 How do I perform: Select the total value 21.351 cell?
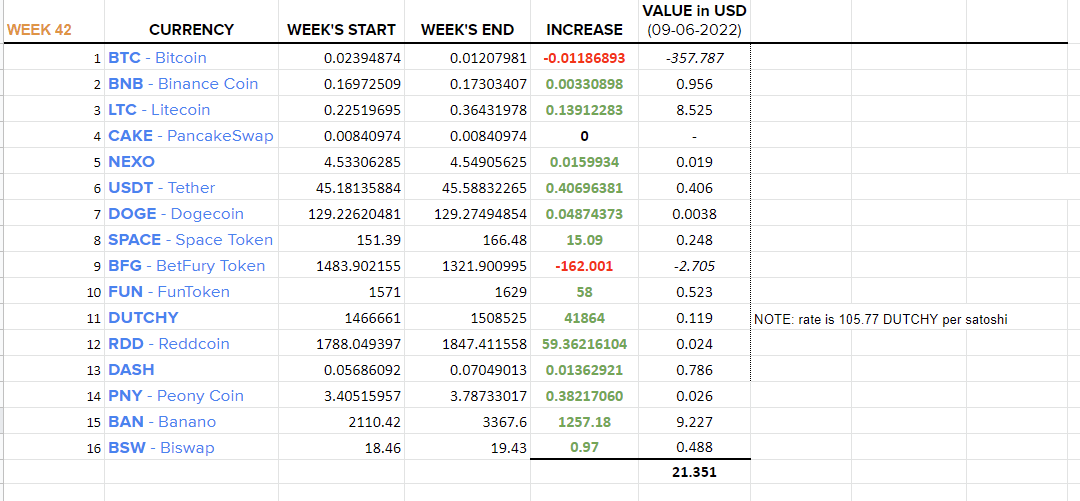click(694, 473)
